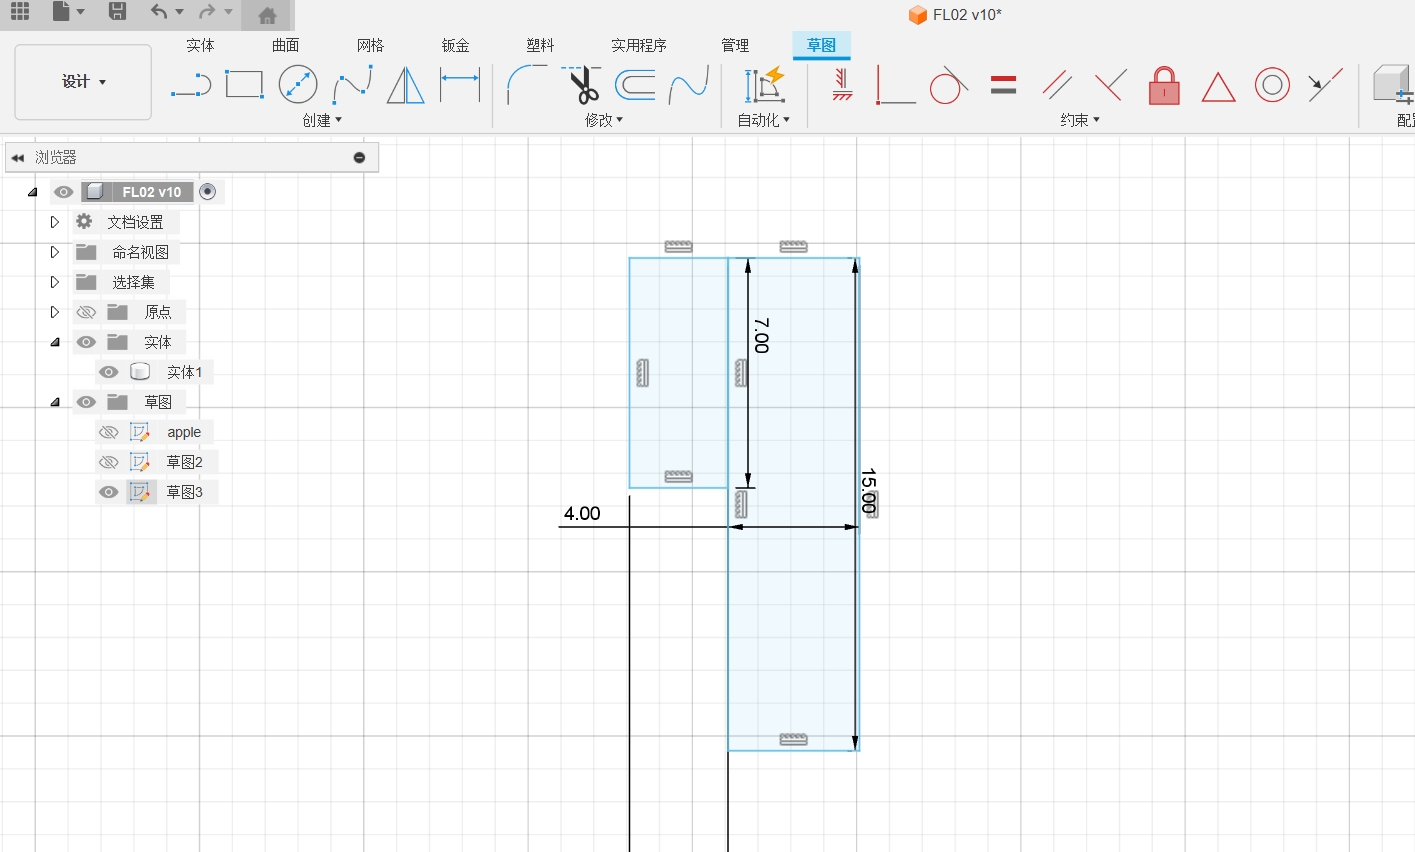The image size is (1415, 852).
Task: Select the 7.00 dimension value
Action: click(x=761, y=335)
